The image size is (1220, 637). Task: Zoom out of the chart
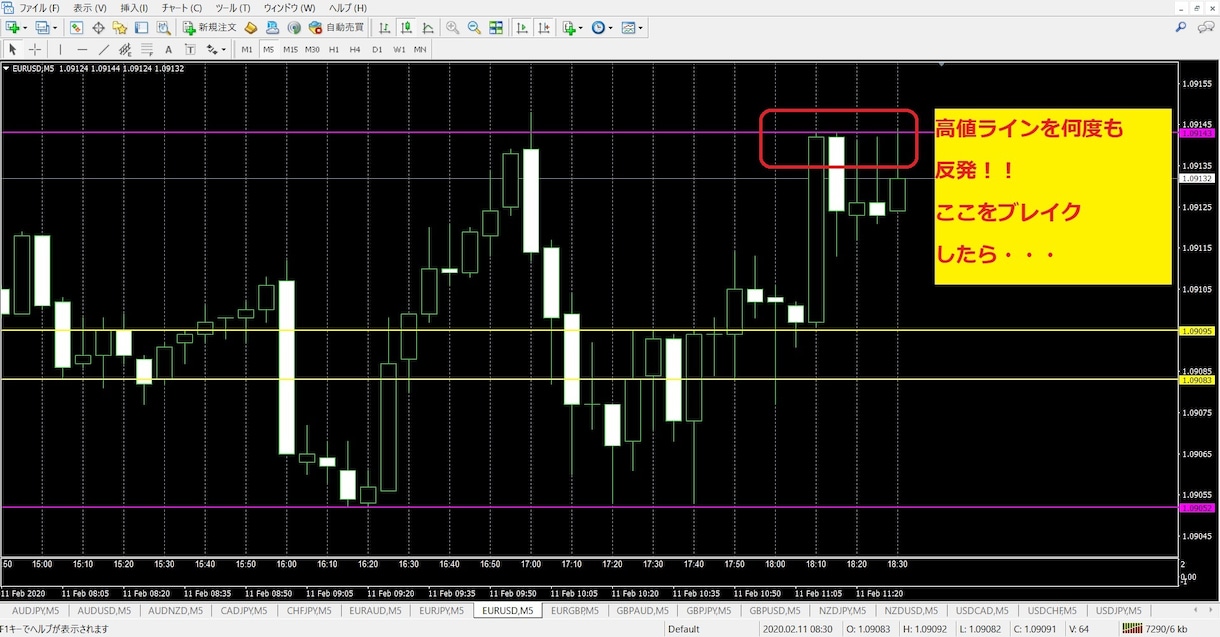click(x=474, y=28)
